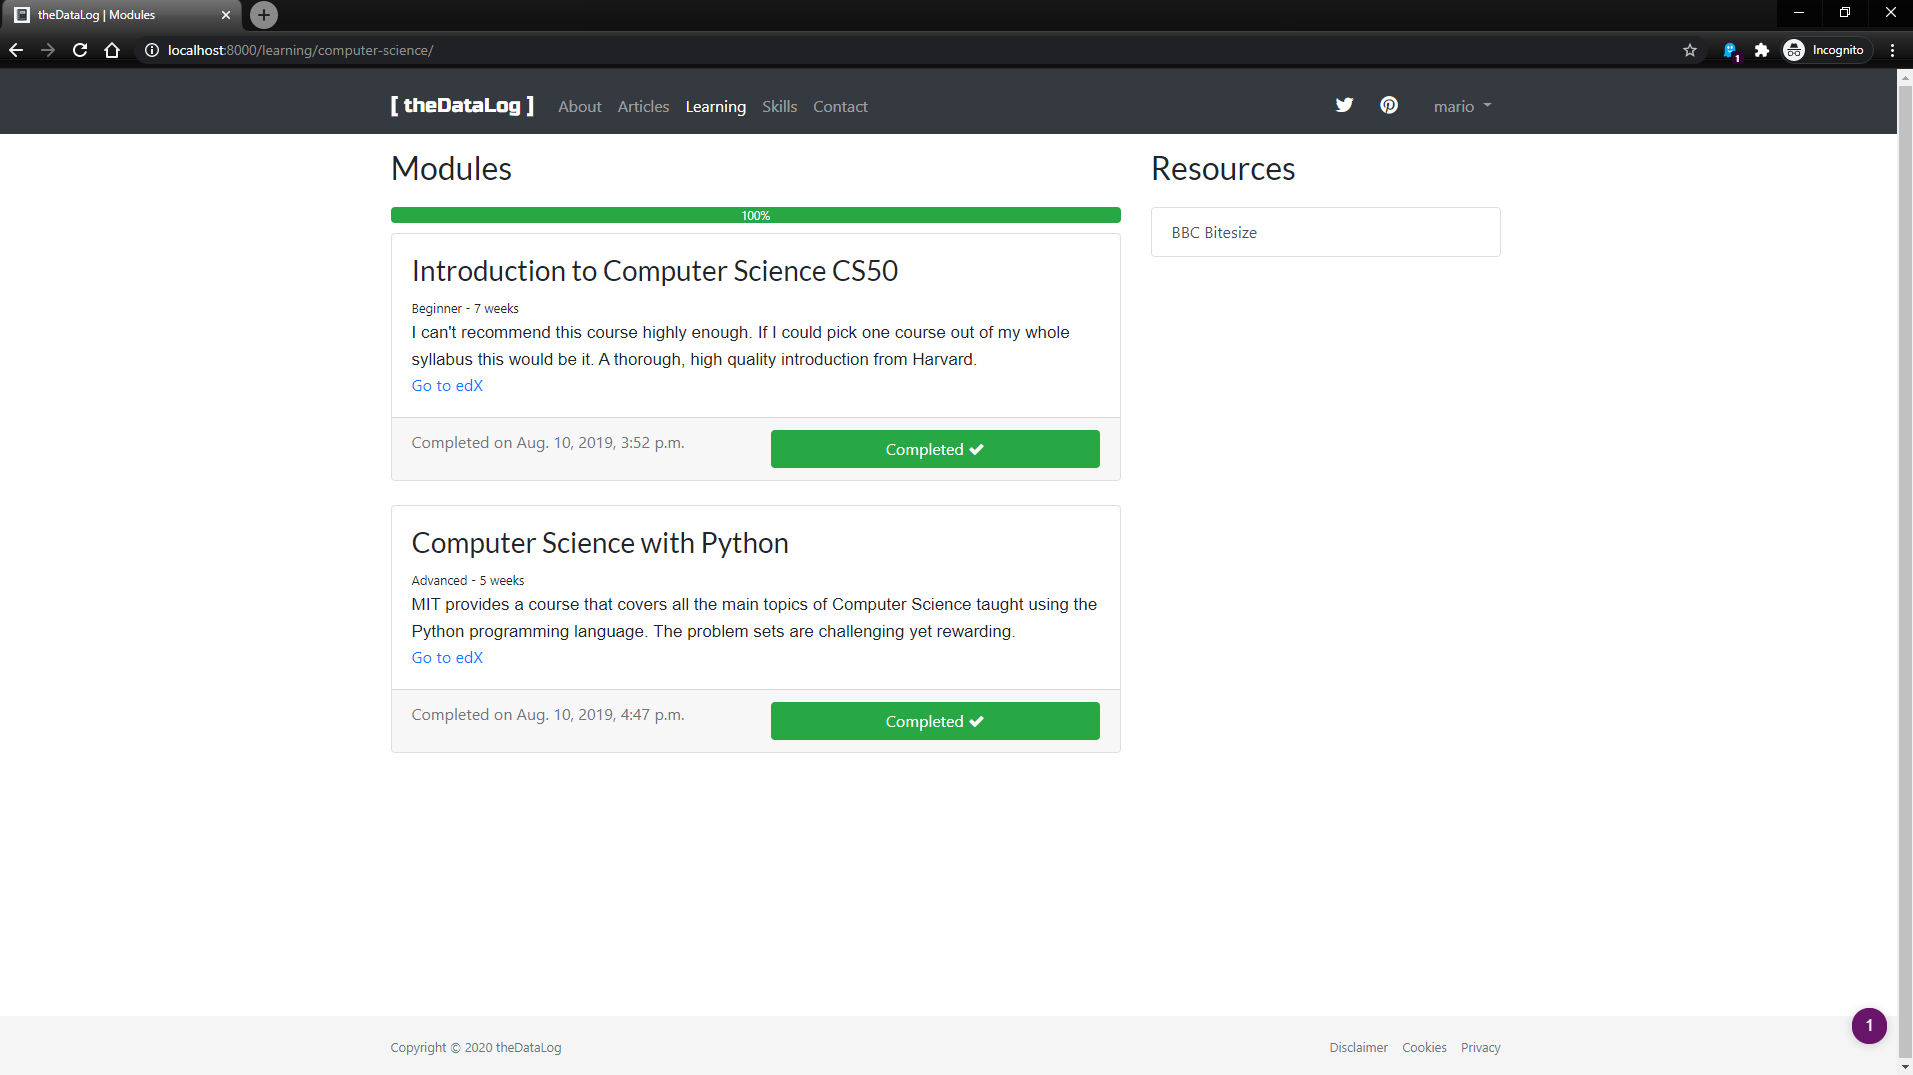Image resolution: width=1913 pixels, height=1075 pixels.
Task: Click the Copyright 2020 theDataLog text
Action: [x=476, y=1047]
